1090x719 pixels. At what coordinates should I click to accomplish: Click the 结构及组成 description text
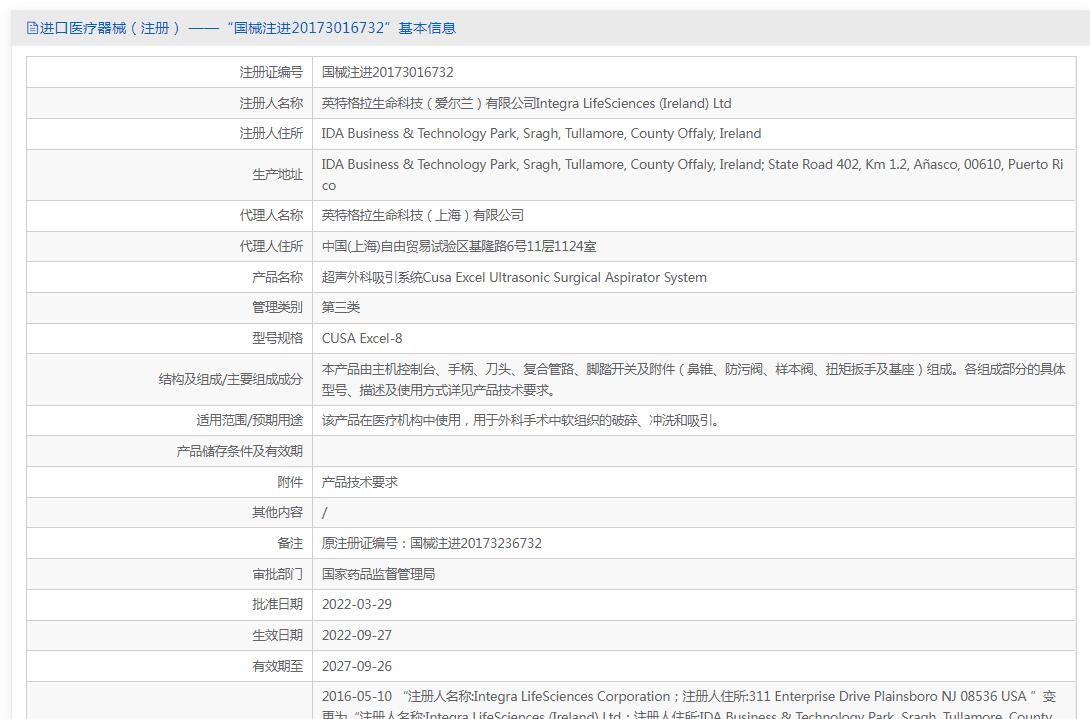[693, 380]
